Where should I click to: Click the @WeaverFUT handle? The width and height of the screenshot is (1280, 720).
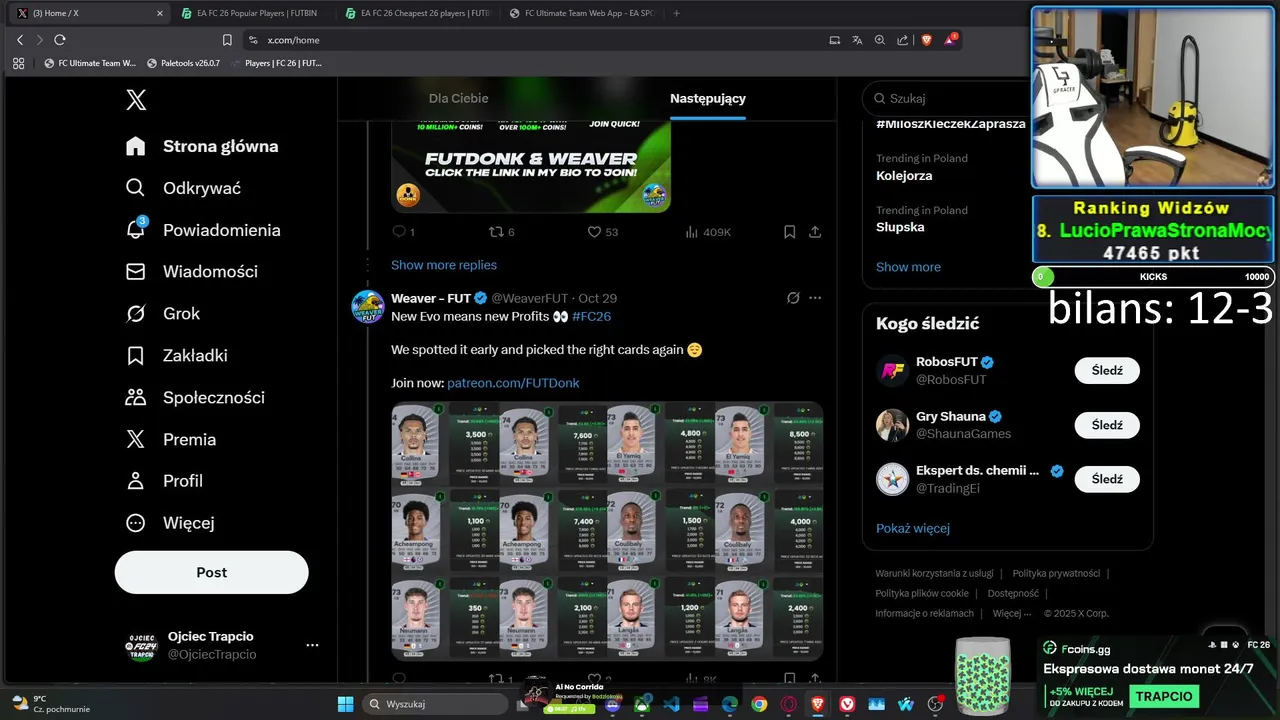click(x=529, y=299)
